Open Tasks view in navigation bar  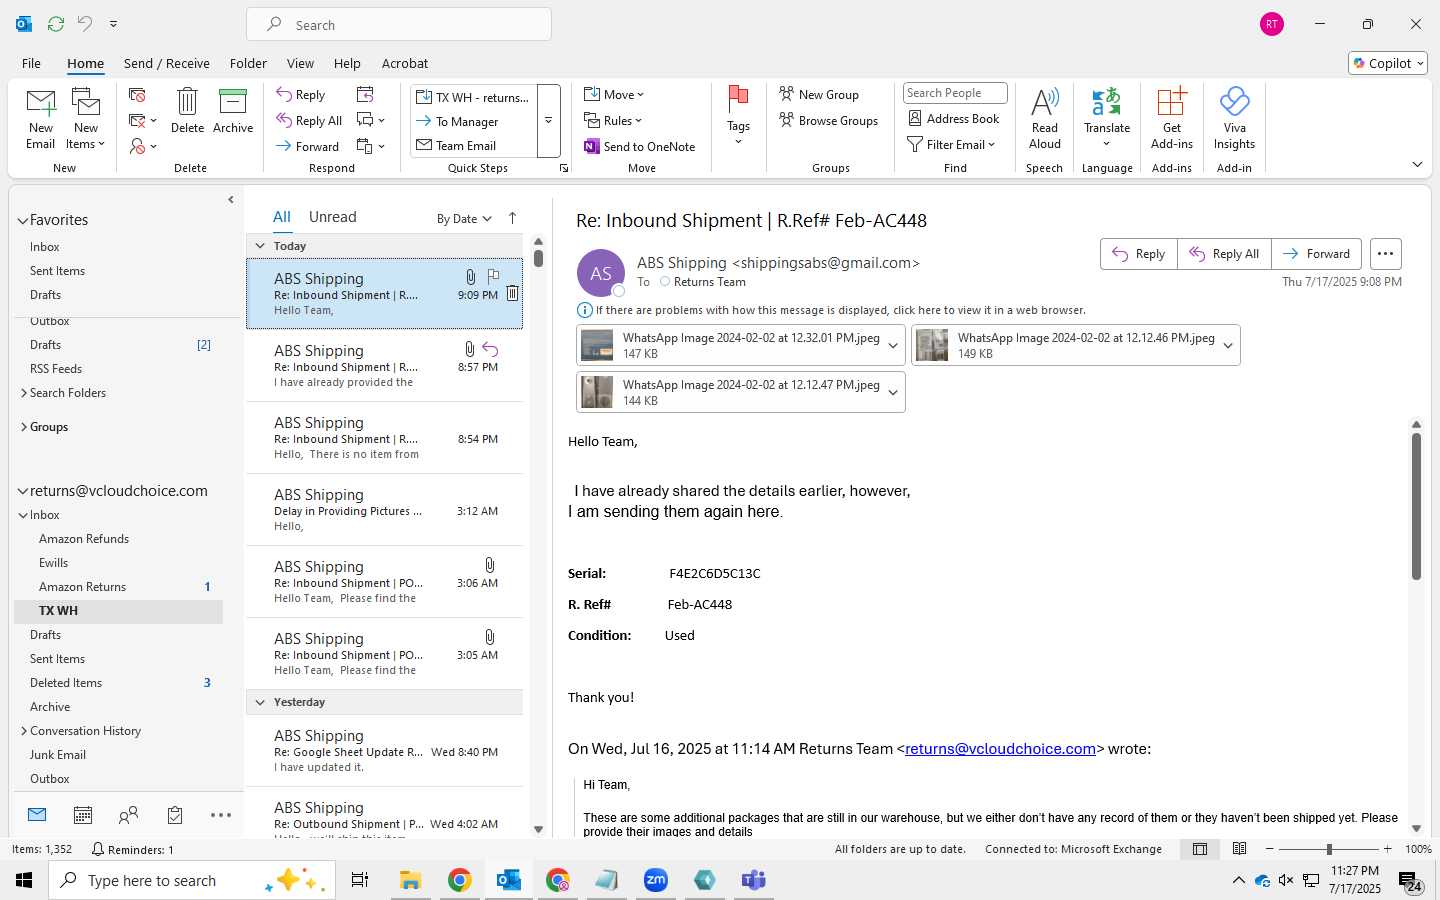point(175,815)
